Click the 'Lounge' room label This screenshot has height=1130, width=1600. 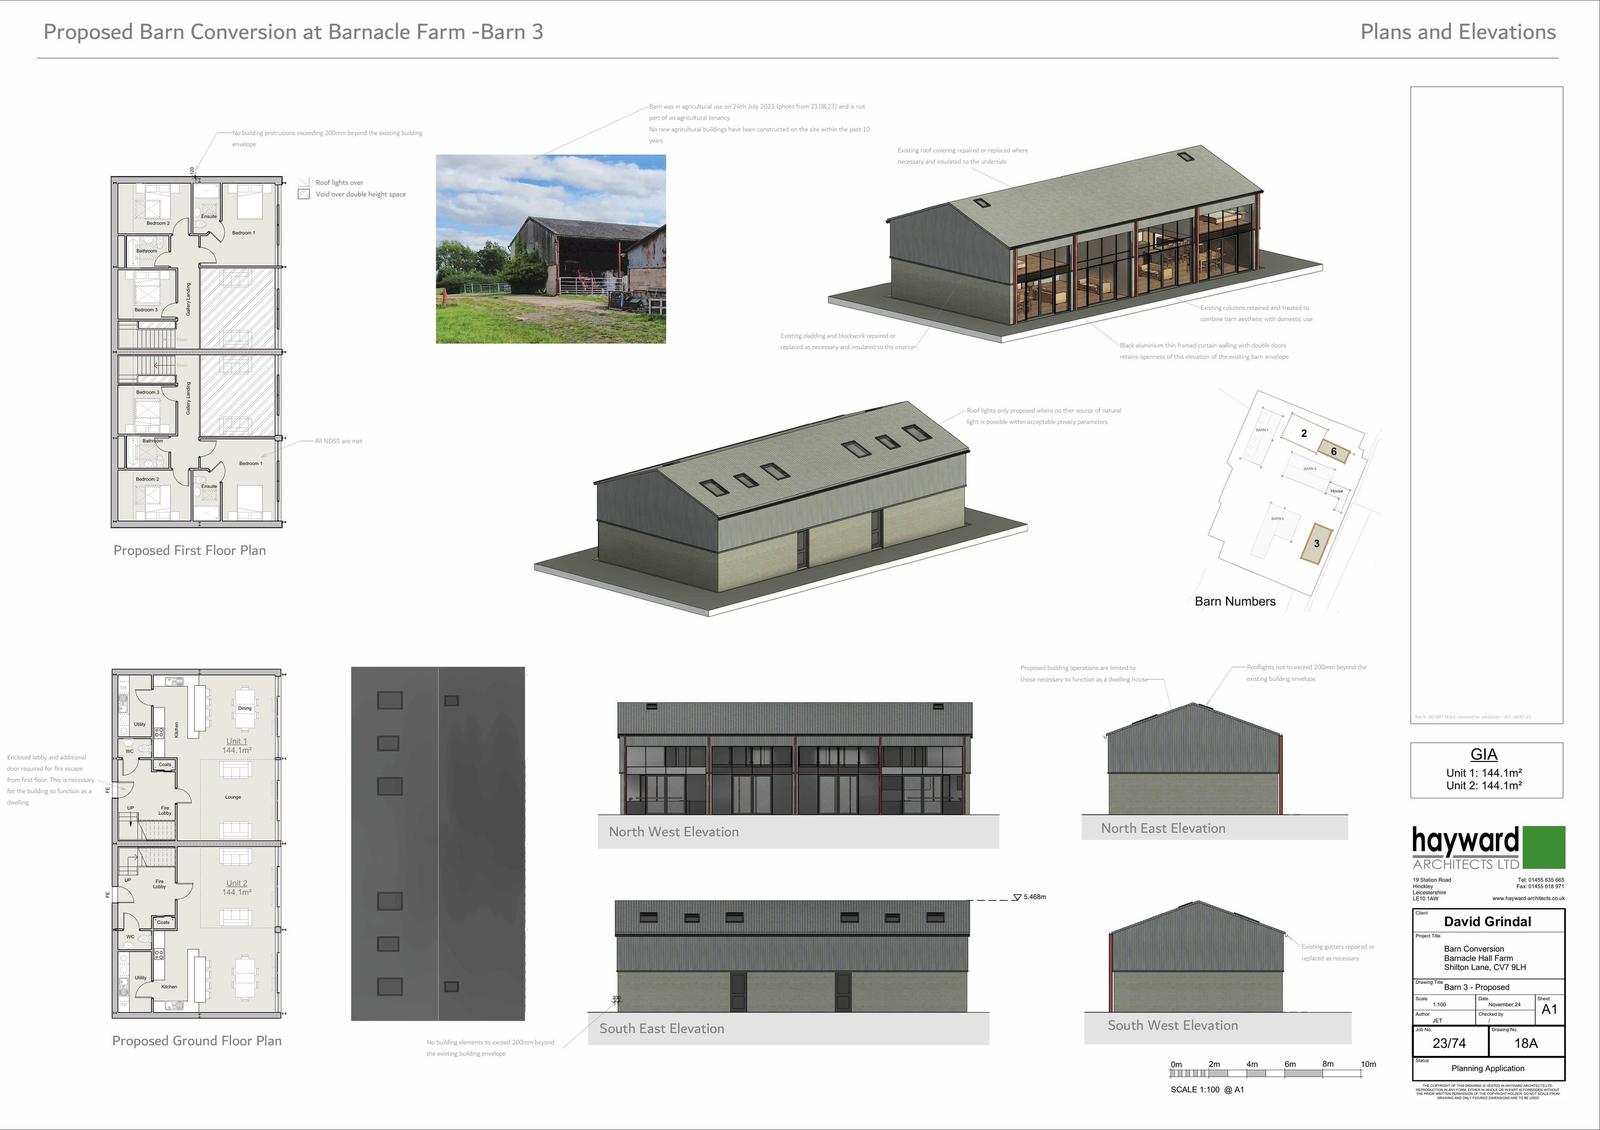pyautogui.click(x=233, y=797)
